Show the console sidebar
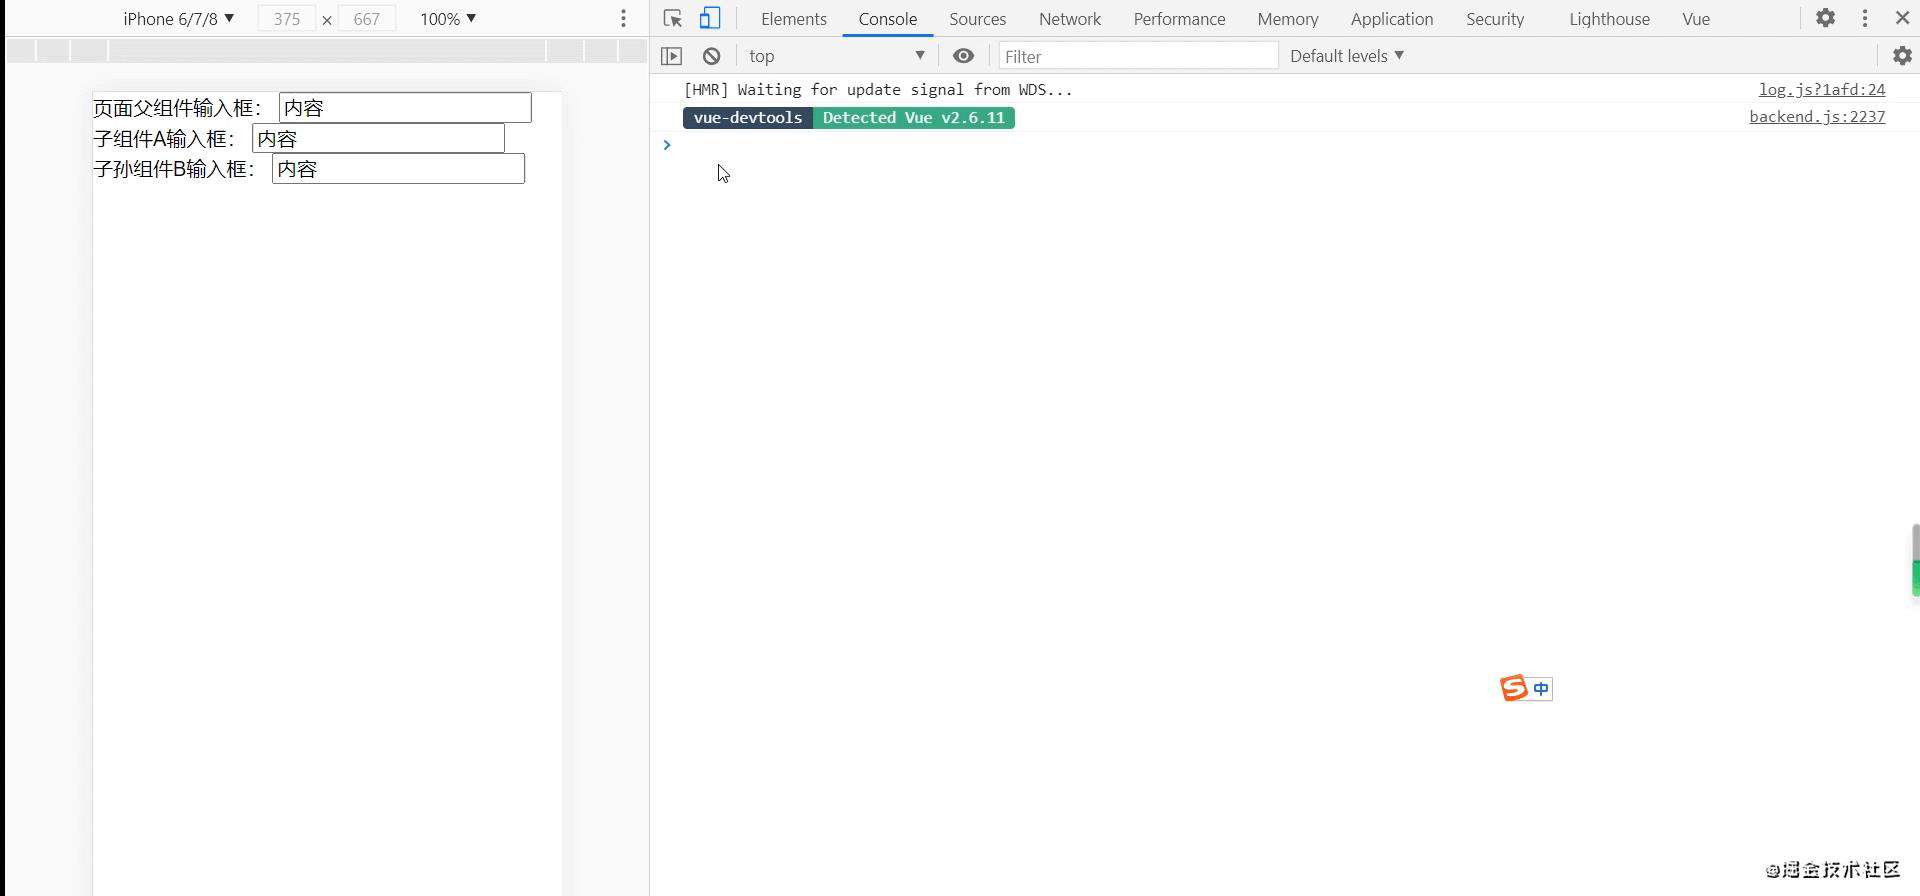The image size is (1920, 896). (672, 56)
